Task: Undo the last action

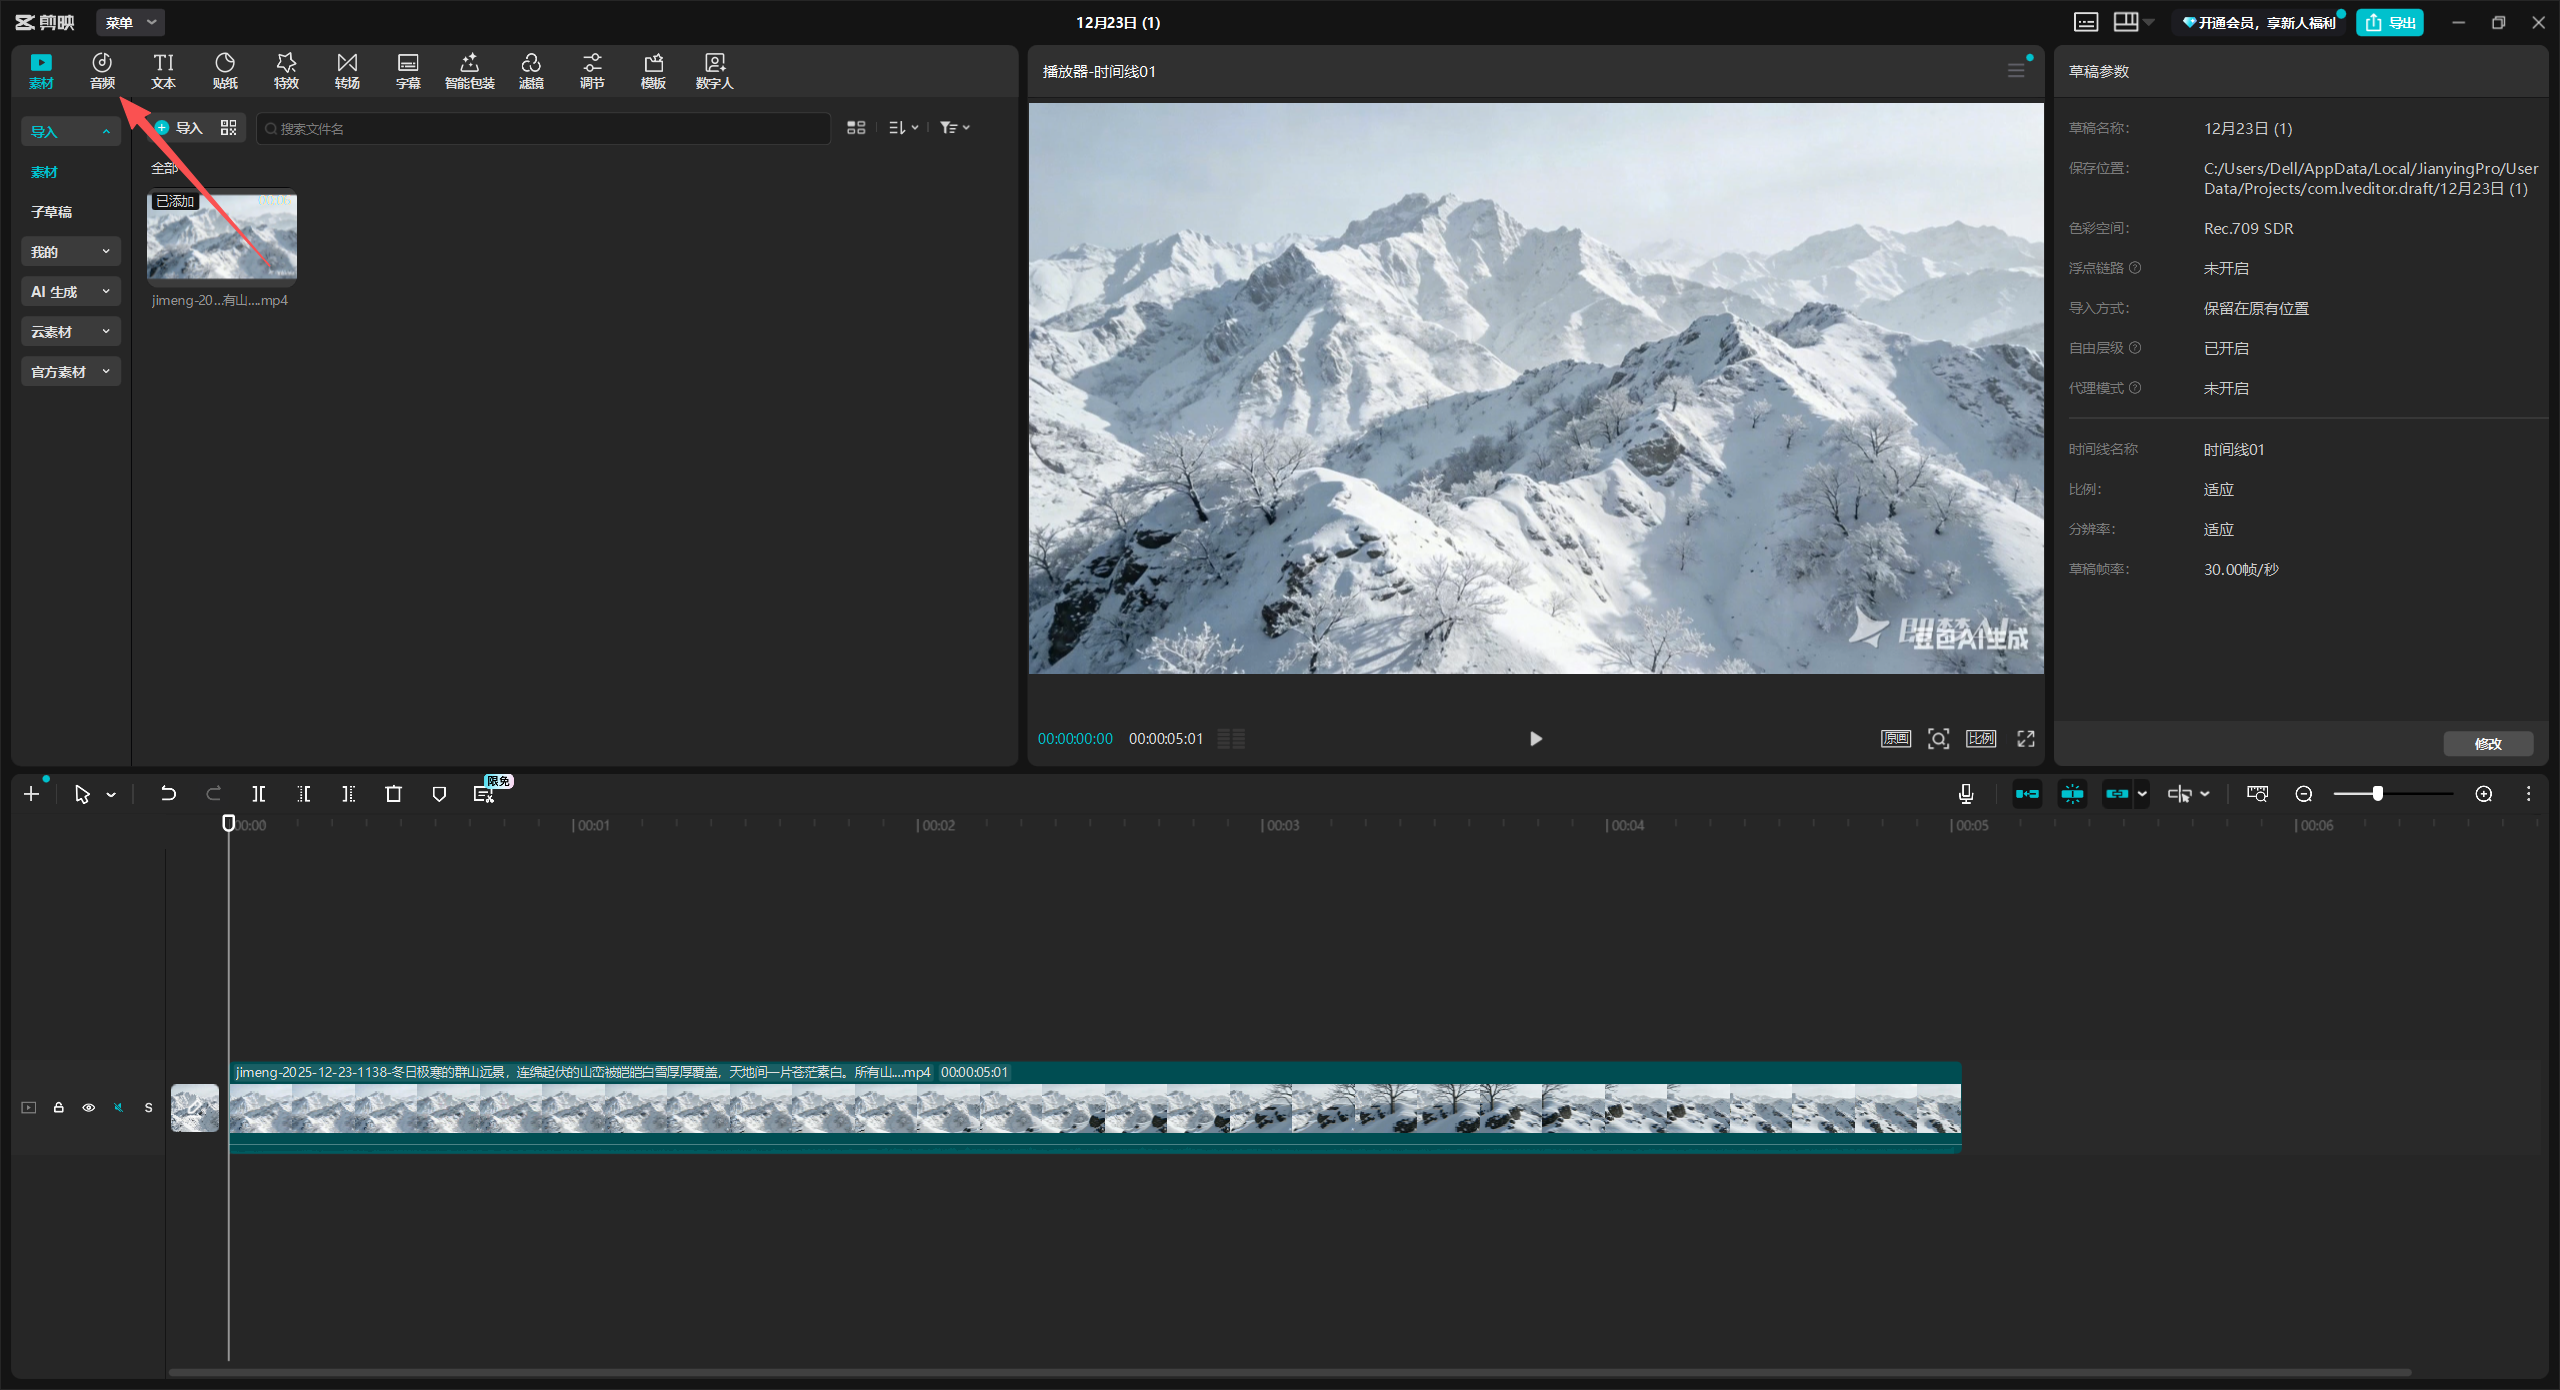Action: [168, 794]
